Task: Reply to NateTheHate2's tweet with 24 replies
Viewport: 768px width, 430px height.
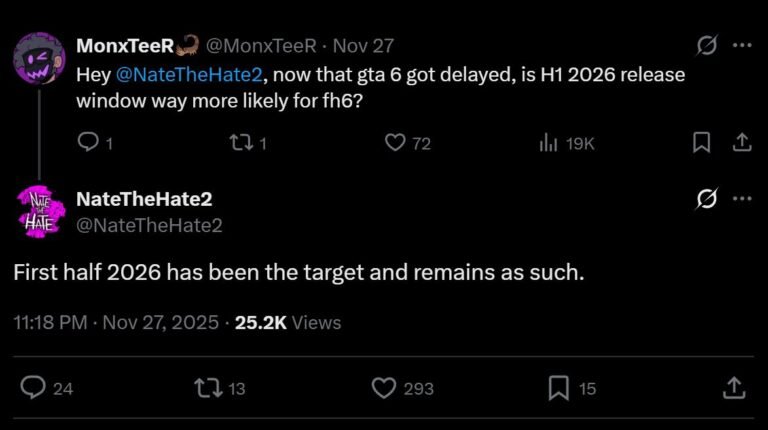Action: [x=34, y=388]
